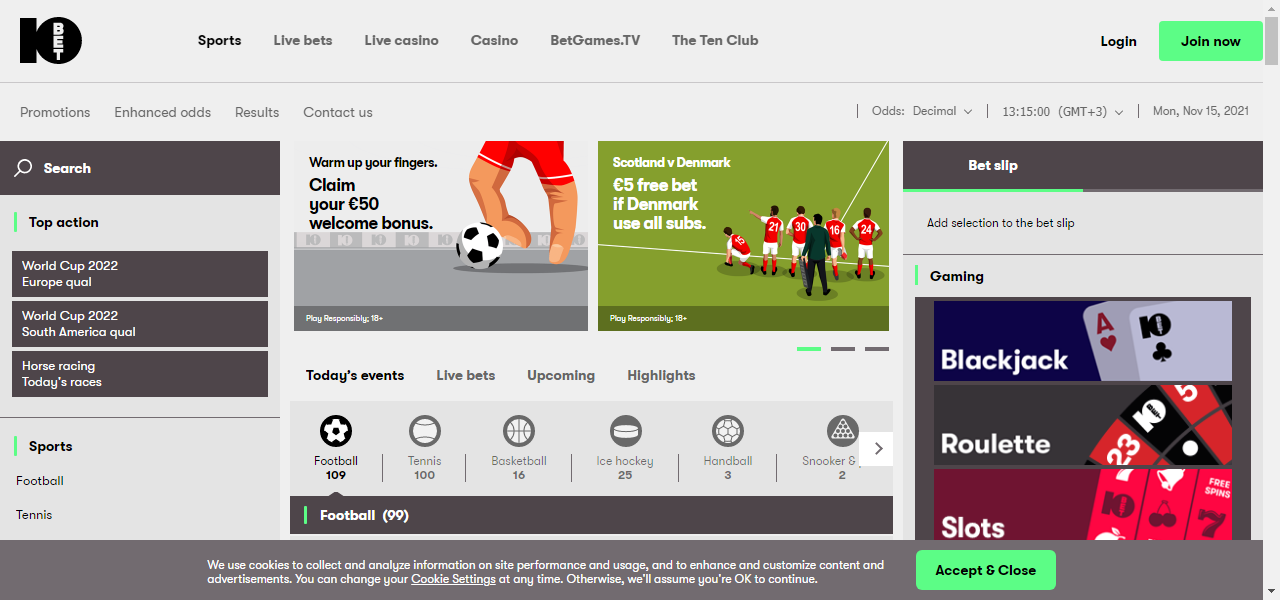The image size is (1280, 600).
Task: Click the Join now button
Action: [1211, 41]
